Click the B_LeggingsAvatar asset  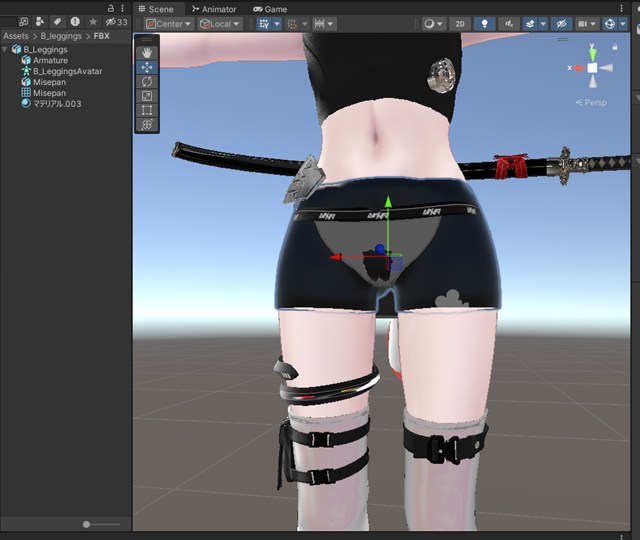pyautogui.click(x=67, y=71)
